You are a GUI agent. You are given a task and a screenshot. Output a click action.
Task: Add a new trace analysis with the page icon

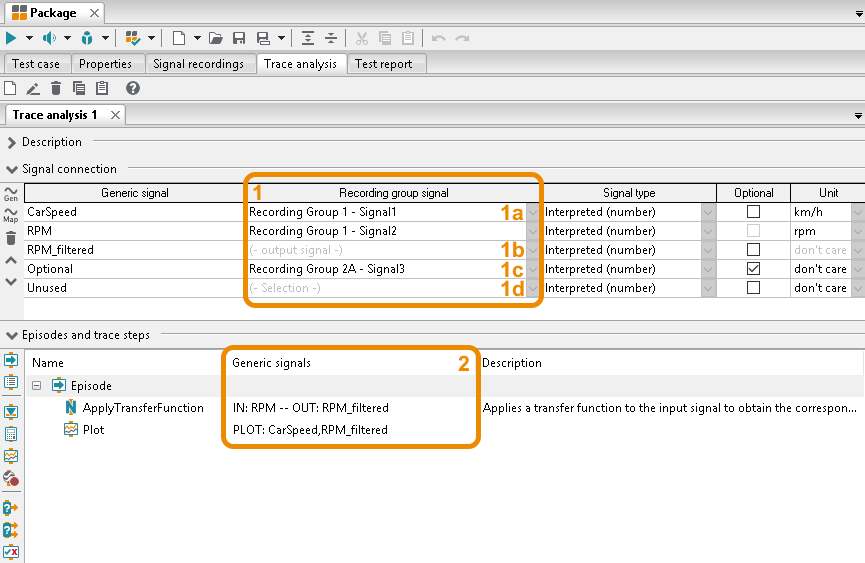pyautogui.click(x=10, y=88)
